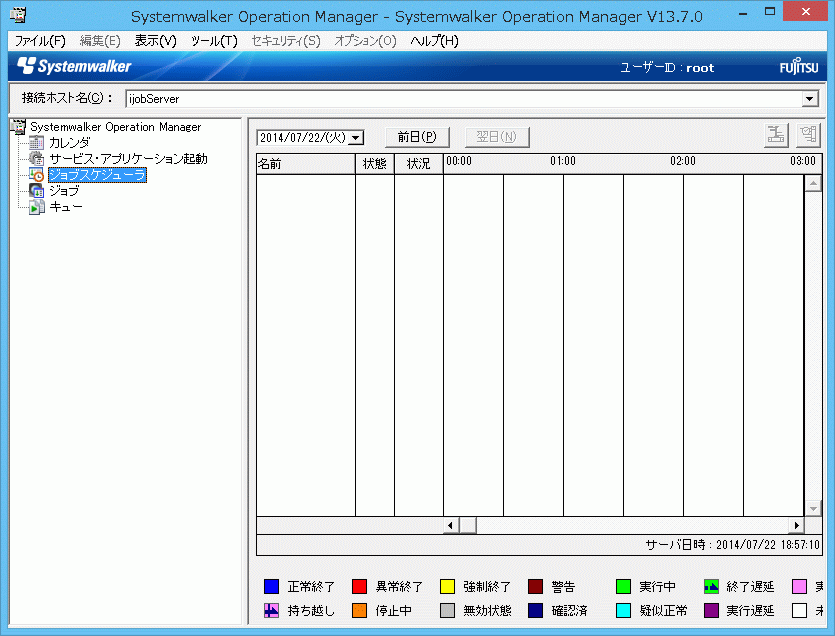Click the ジョブ icon in the tree
Image resolution: width=835 pixels, height=636 pixels.
tap(37, 191)
